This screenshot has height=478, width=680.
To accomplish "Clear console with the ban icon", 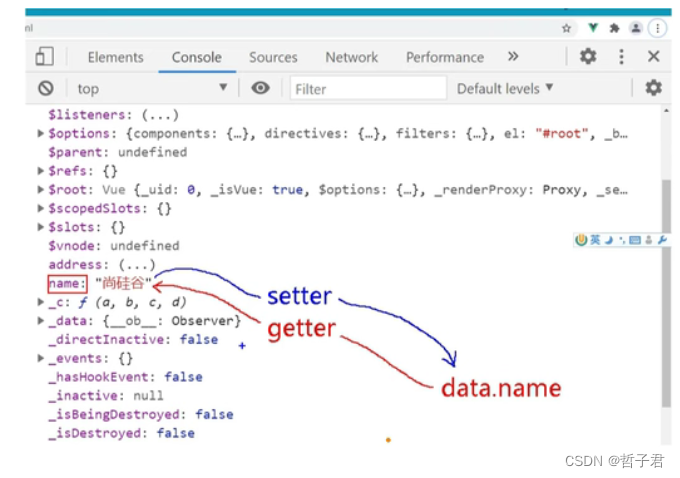I will point(46,88).
